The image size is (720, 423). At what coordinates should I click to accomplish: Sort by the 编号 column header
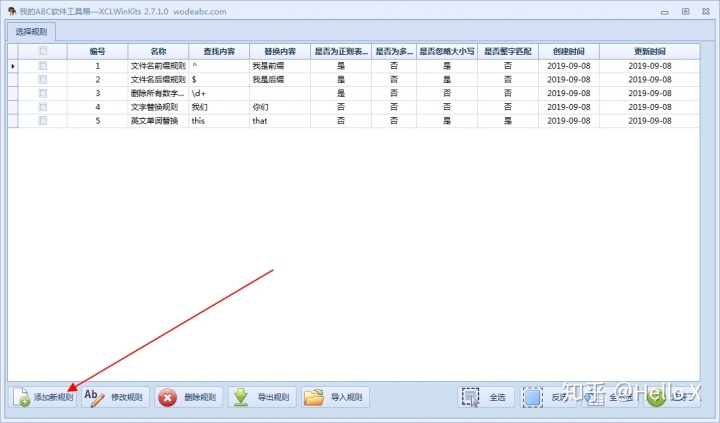click(97, 51)
